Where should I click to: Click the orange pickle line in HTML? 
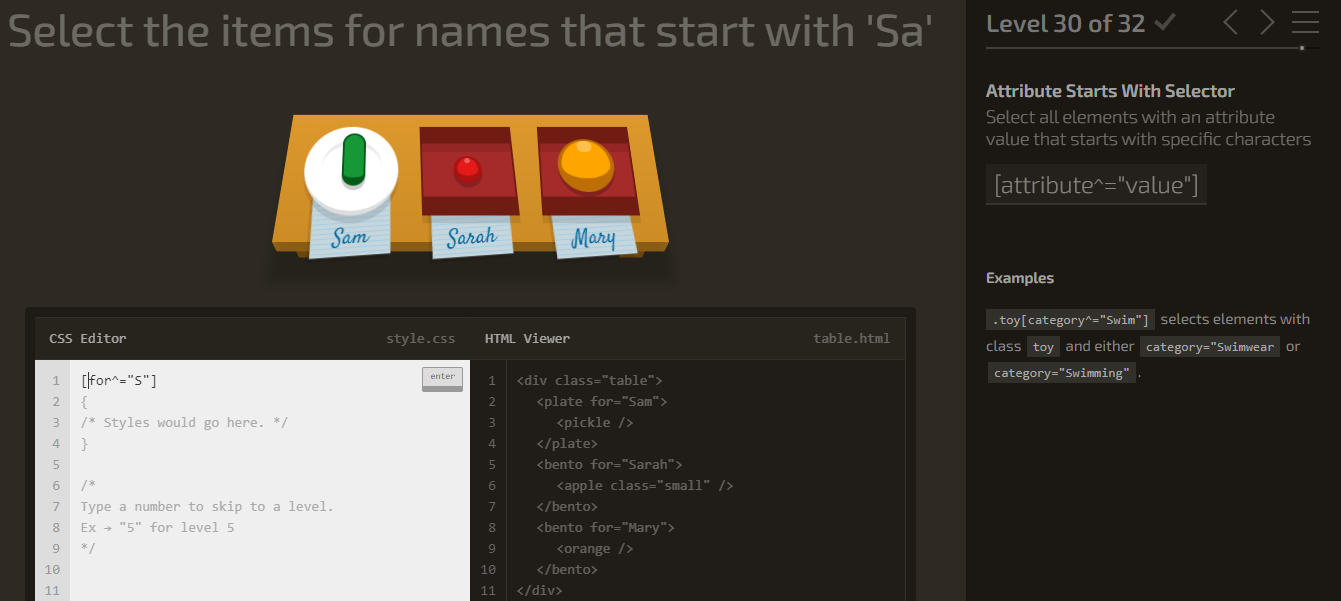(594, 548)
